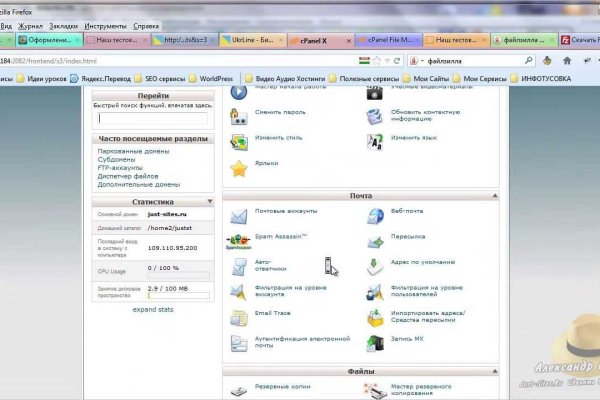Screen dimensions: 600x400
Task: Open the Диспетчер файлов link
Action: (123, 176)
